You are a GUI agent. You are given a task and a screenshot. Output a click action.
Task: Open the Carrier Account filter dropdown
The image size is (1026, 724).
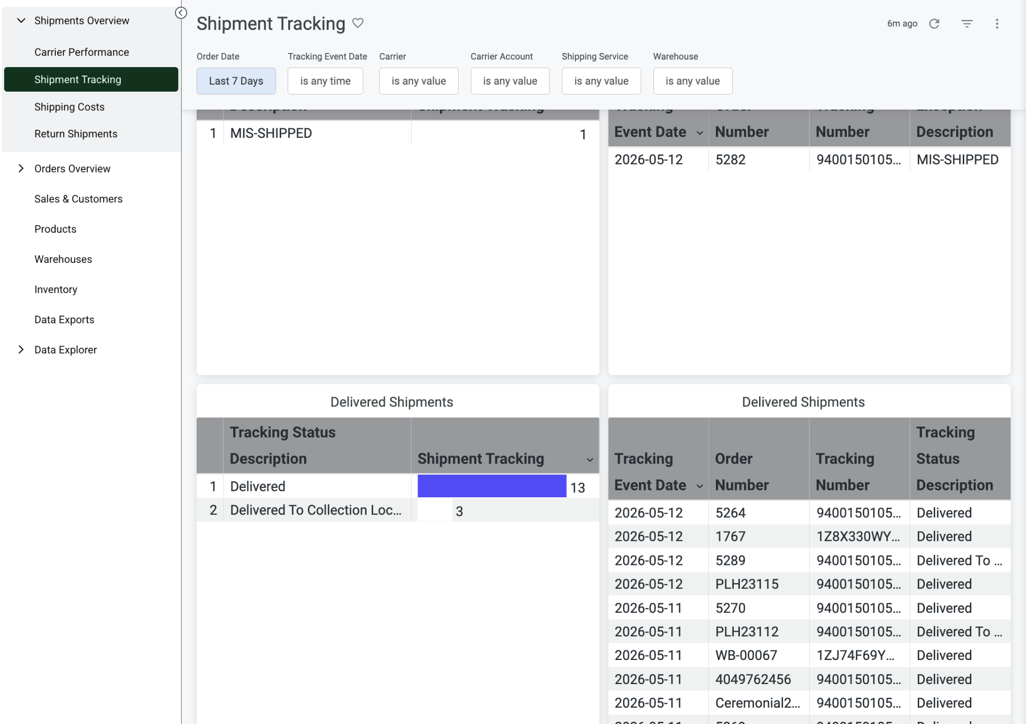pyautogui.click(x=510, y=81)
